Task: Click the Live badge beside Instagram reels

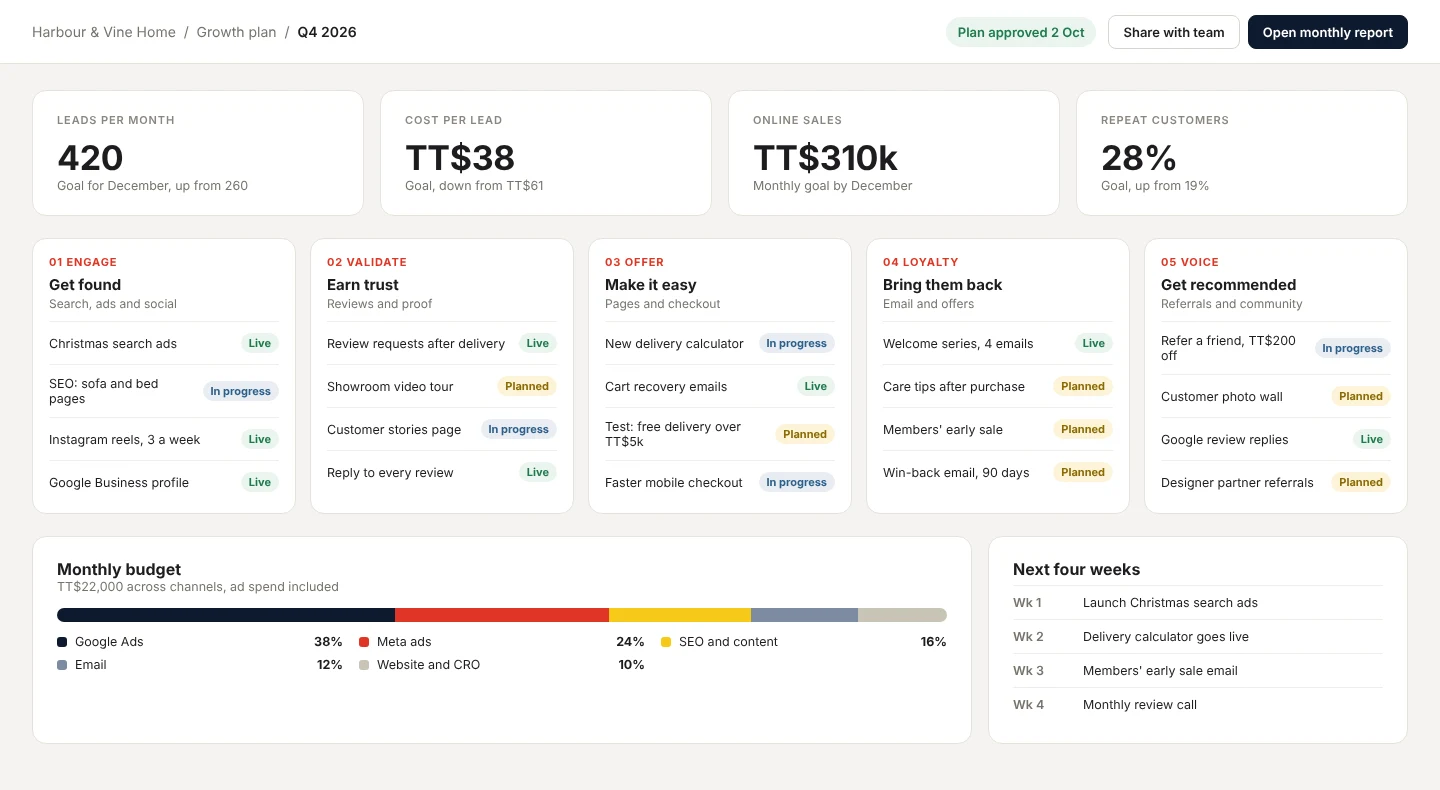Action: (x=260, y=439)
